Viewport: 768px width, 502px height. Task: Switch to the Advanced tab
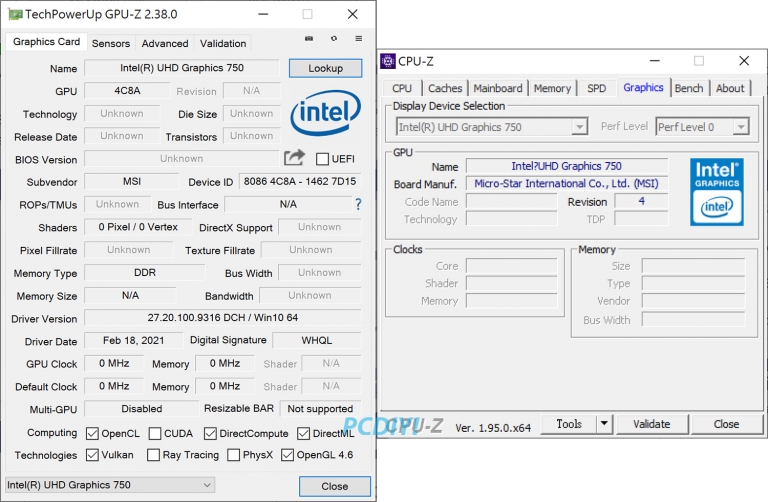point(165,44)
